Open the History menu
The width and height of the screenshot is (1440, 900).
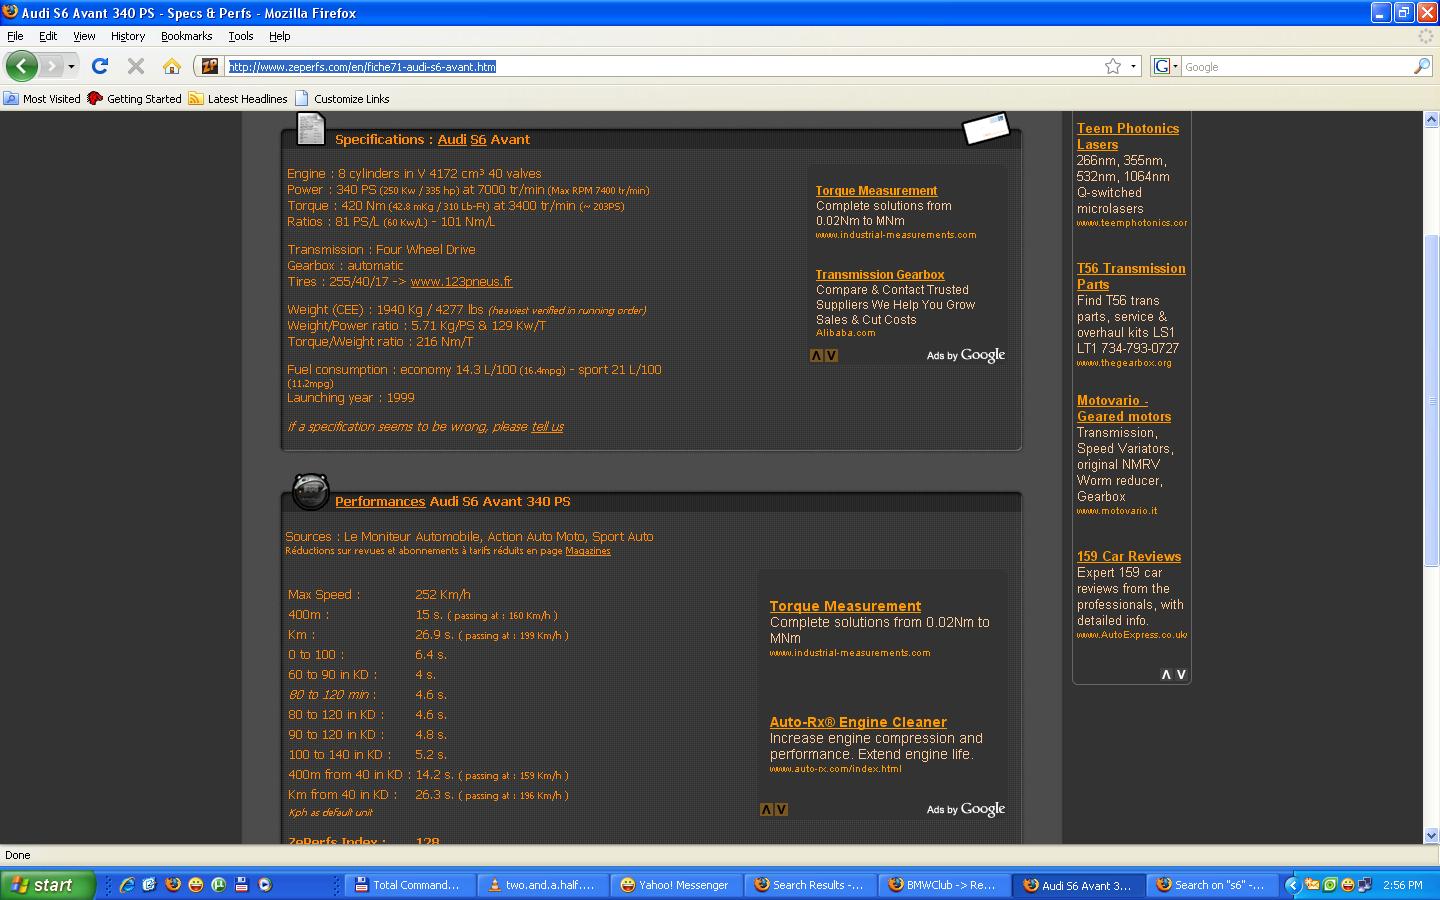coord(128,36)
